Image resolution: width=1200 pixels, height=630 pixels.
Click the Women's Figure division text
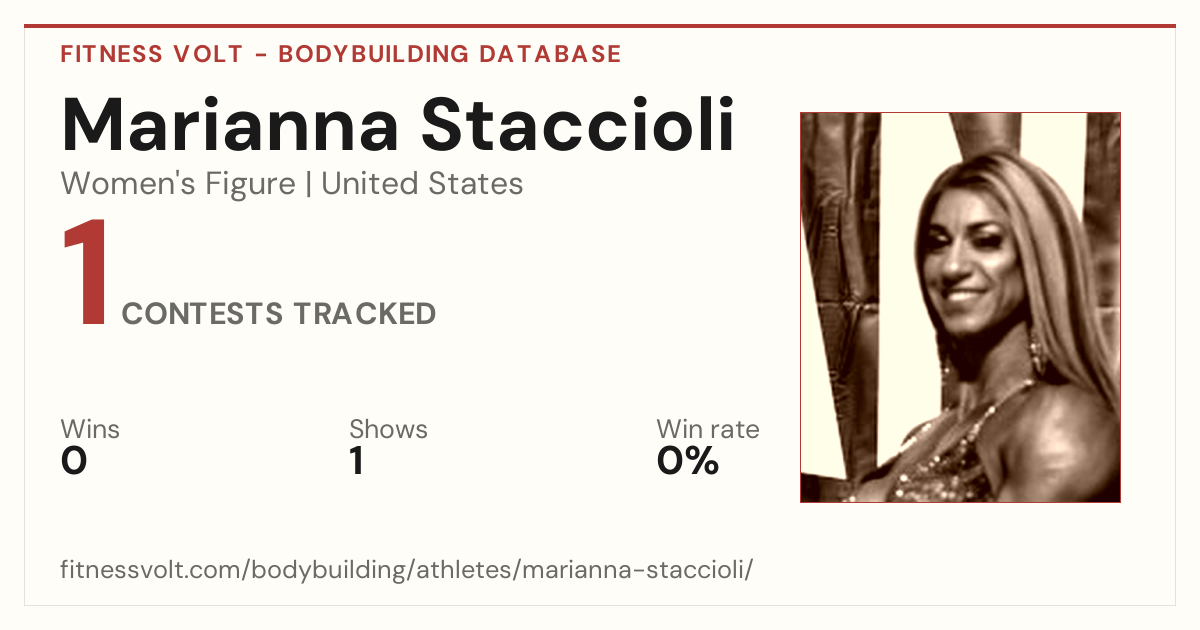(x=178, y=184)
